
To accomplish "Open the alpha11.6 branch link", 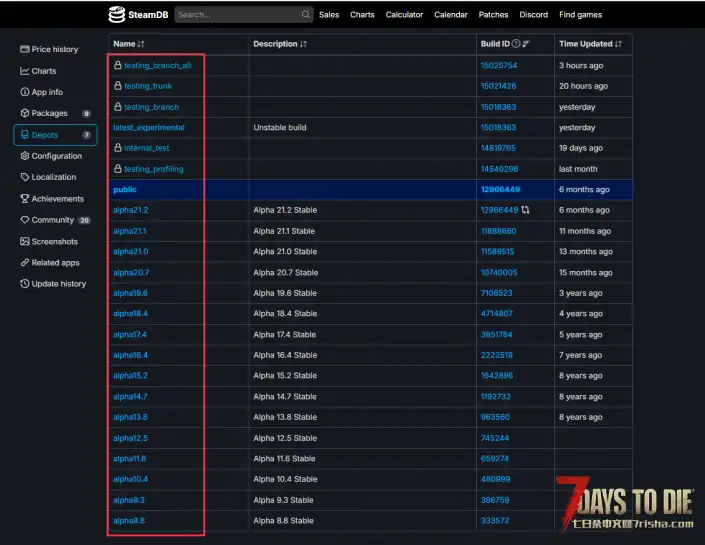I will tap(129, 459).
